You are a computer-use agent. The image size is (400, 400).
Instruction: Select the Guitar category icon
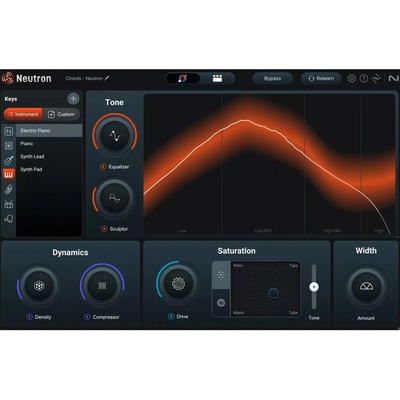point(9,160)
